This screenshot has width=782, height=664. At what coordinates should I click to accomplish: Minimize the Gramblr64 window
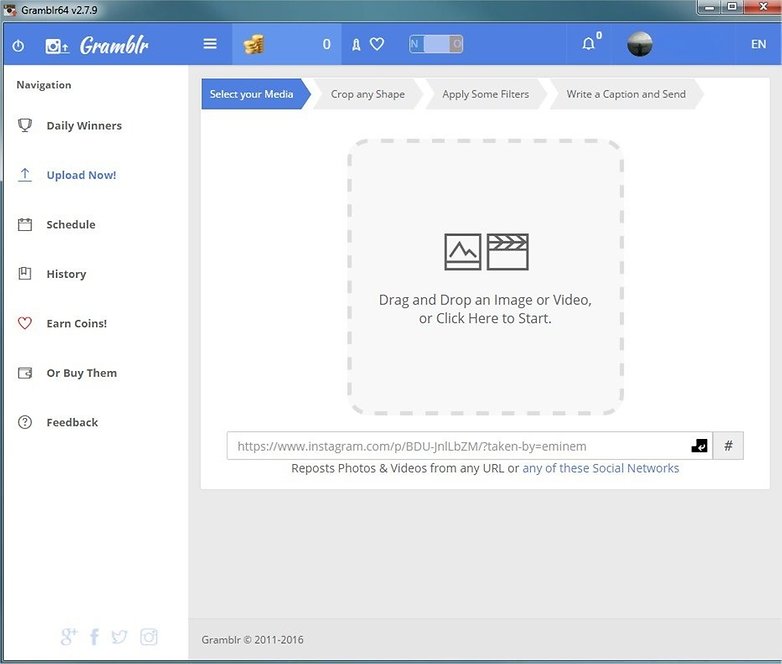click(710, 7)
